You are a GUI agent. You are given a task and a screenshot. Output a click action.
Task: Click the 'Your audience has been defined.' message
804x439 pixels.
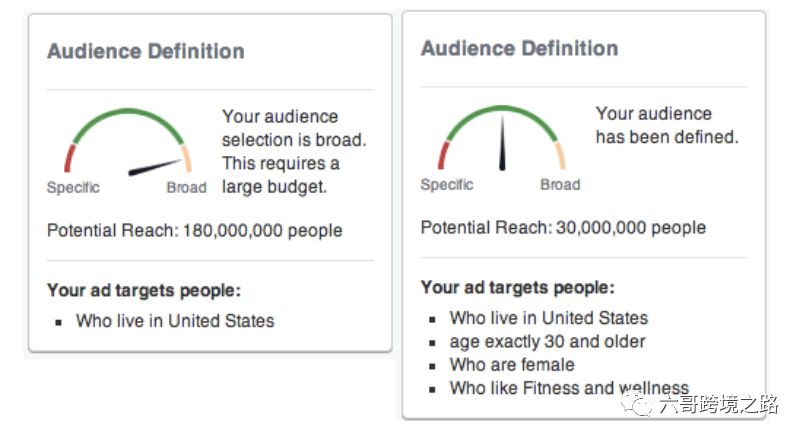[x=666, y=125]
